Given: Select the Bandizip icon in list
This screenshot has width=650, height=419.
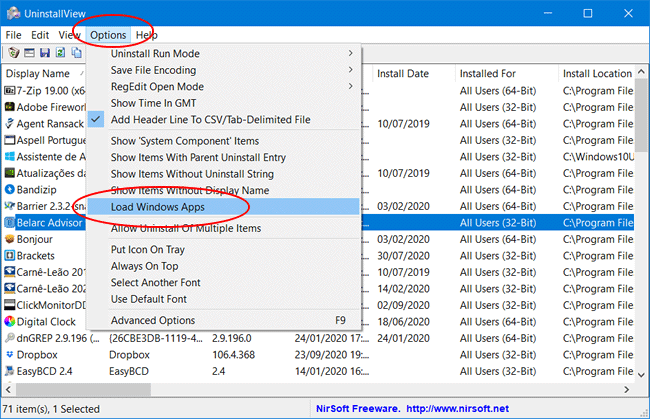Looking at the screenshot, I should click(9, 188).
